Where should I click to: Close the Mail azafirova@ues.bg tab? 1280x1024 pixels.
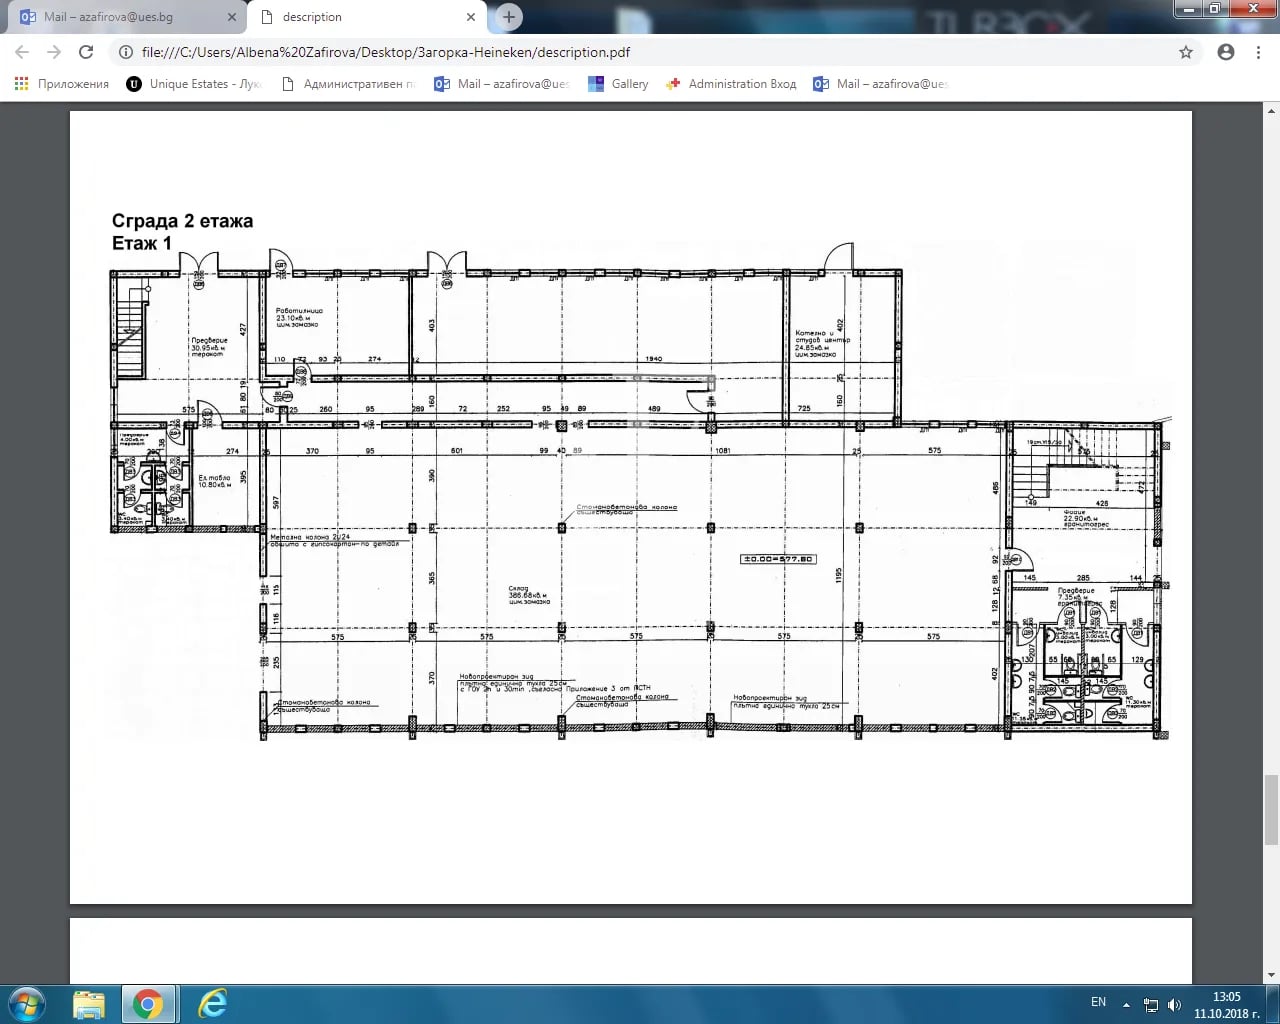click(232, 17)
